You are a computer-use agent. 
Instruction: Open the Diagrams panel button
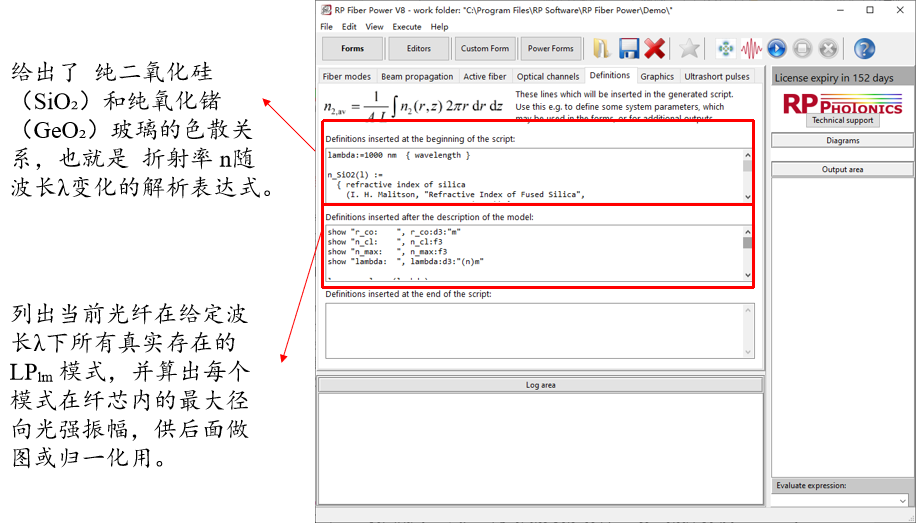(843, 140)
